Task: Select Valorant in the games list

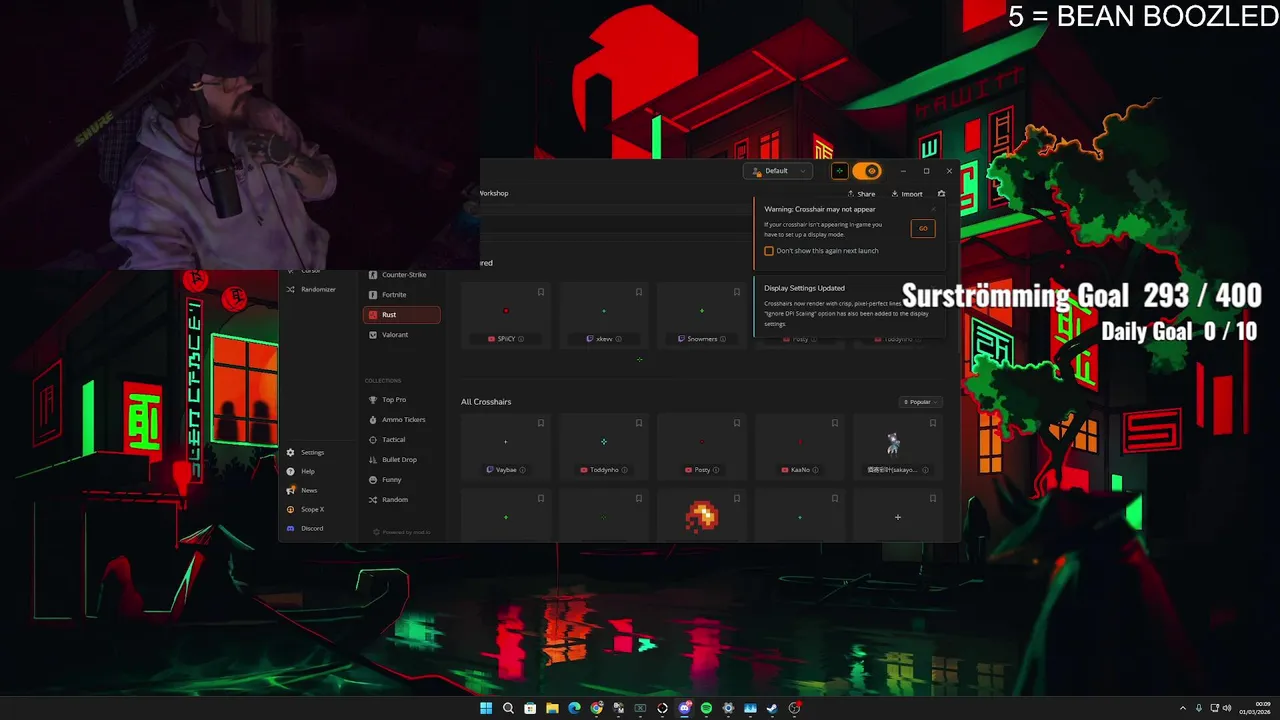Action: [401, 335]
